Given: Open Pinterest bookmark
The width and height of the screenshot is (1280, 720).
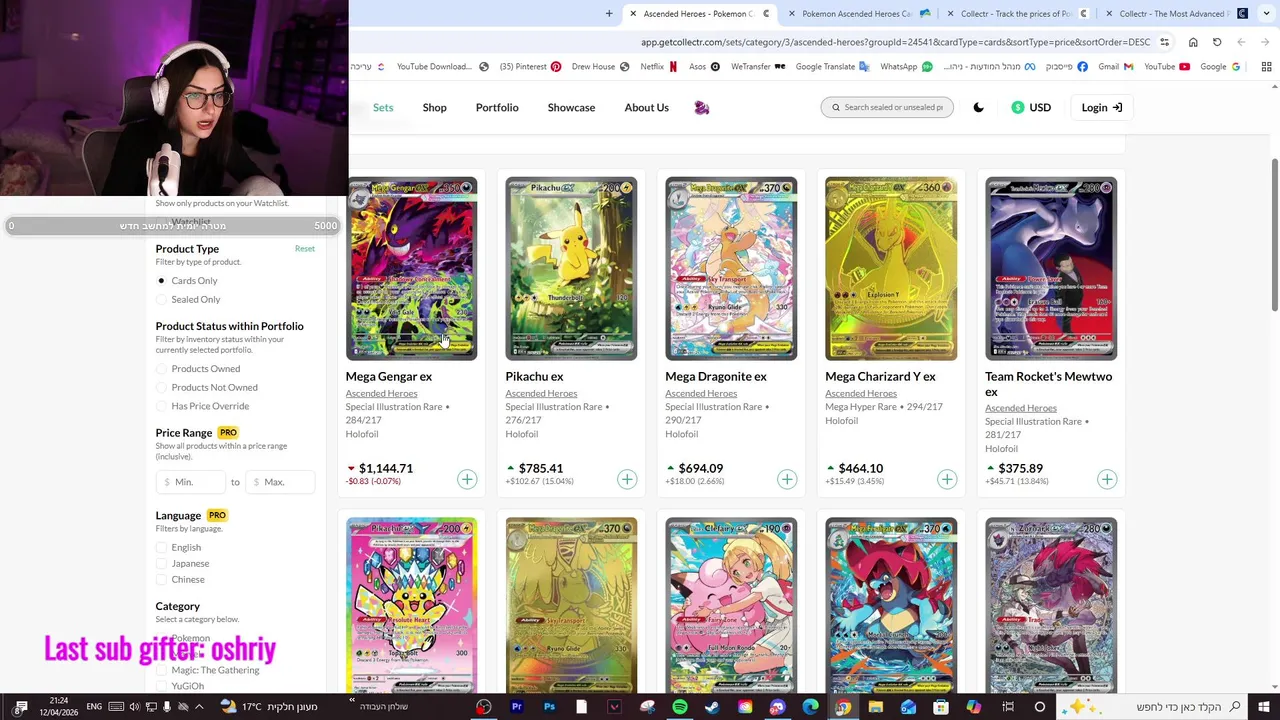Looking at the screenshot, I should coord(530,67).
